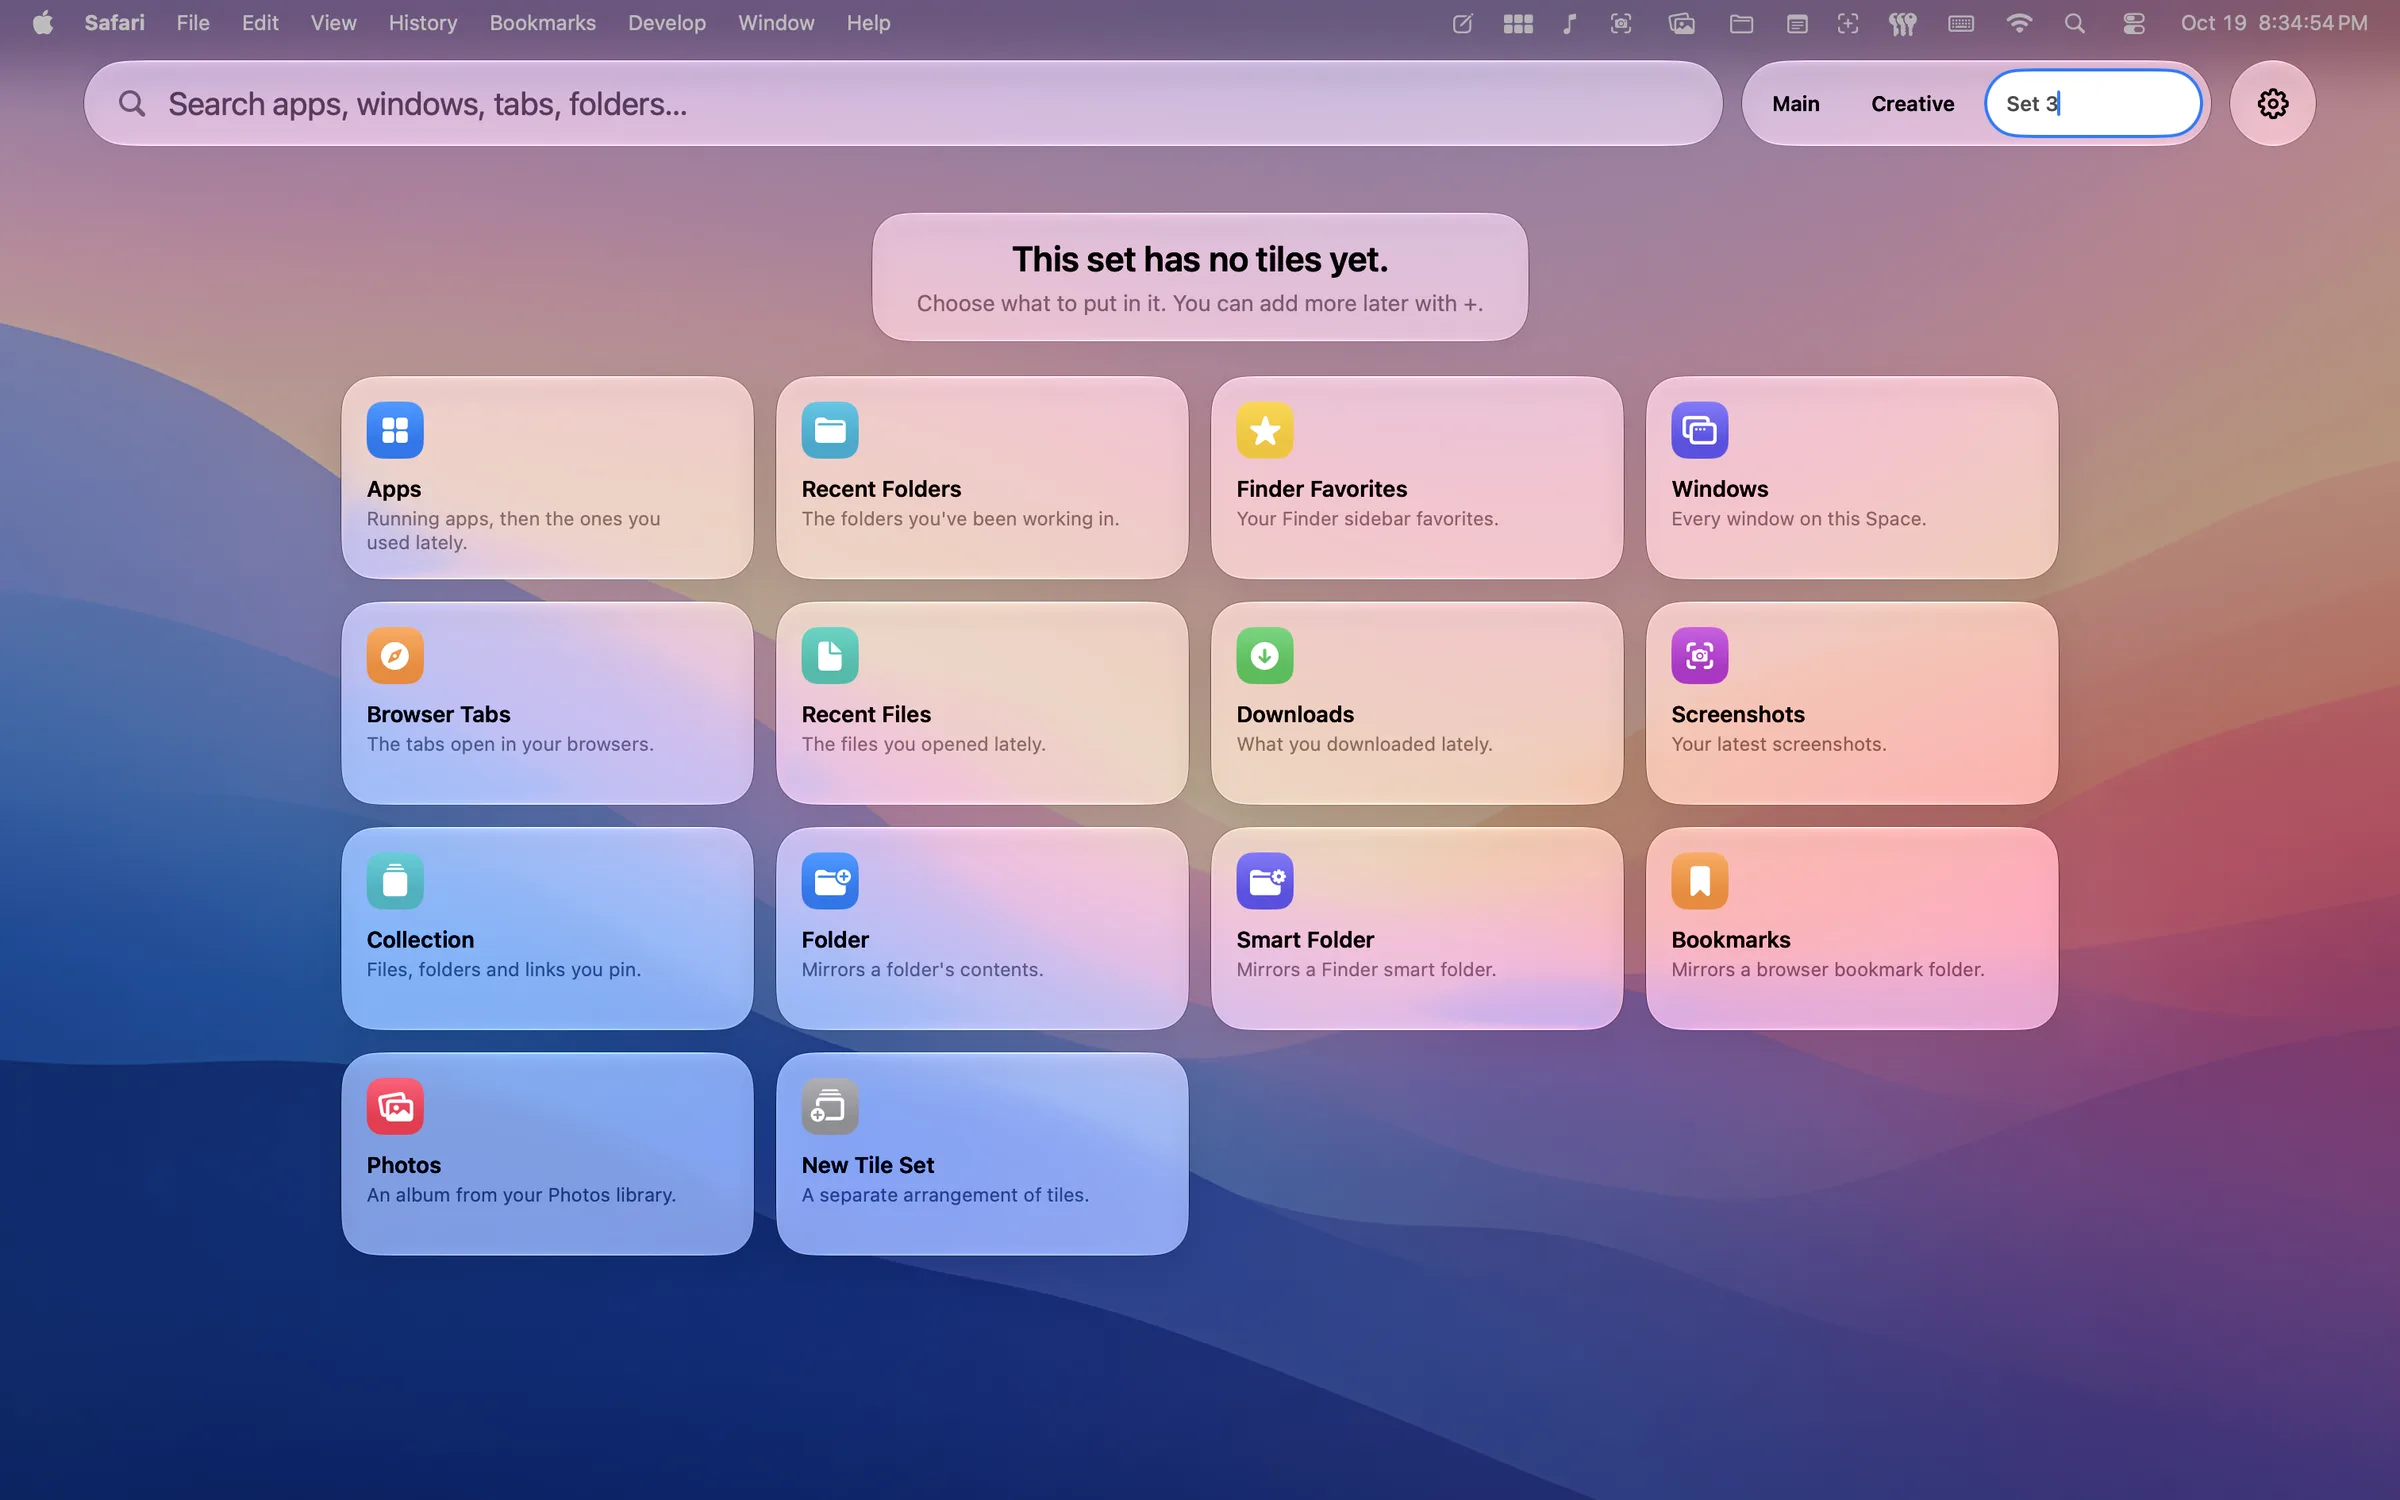Viewport: 2400px width, 1500px height.
Task: Select the Finder Favorites star icon
Action: [x=1265, y=430]
